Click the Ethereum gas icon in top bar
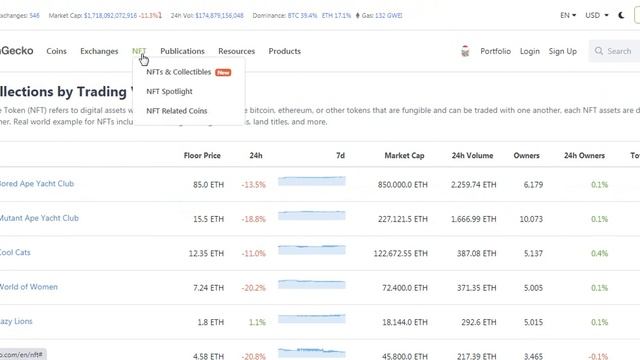This screenshot has height=360, width=640. (x=358, y=16)
